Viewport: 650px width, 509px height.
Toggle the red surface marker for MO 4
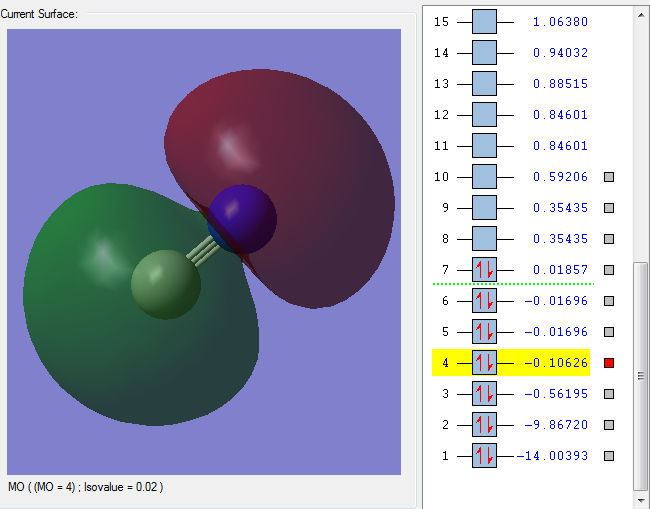click(609, 363)
